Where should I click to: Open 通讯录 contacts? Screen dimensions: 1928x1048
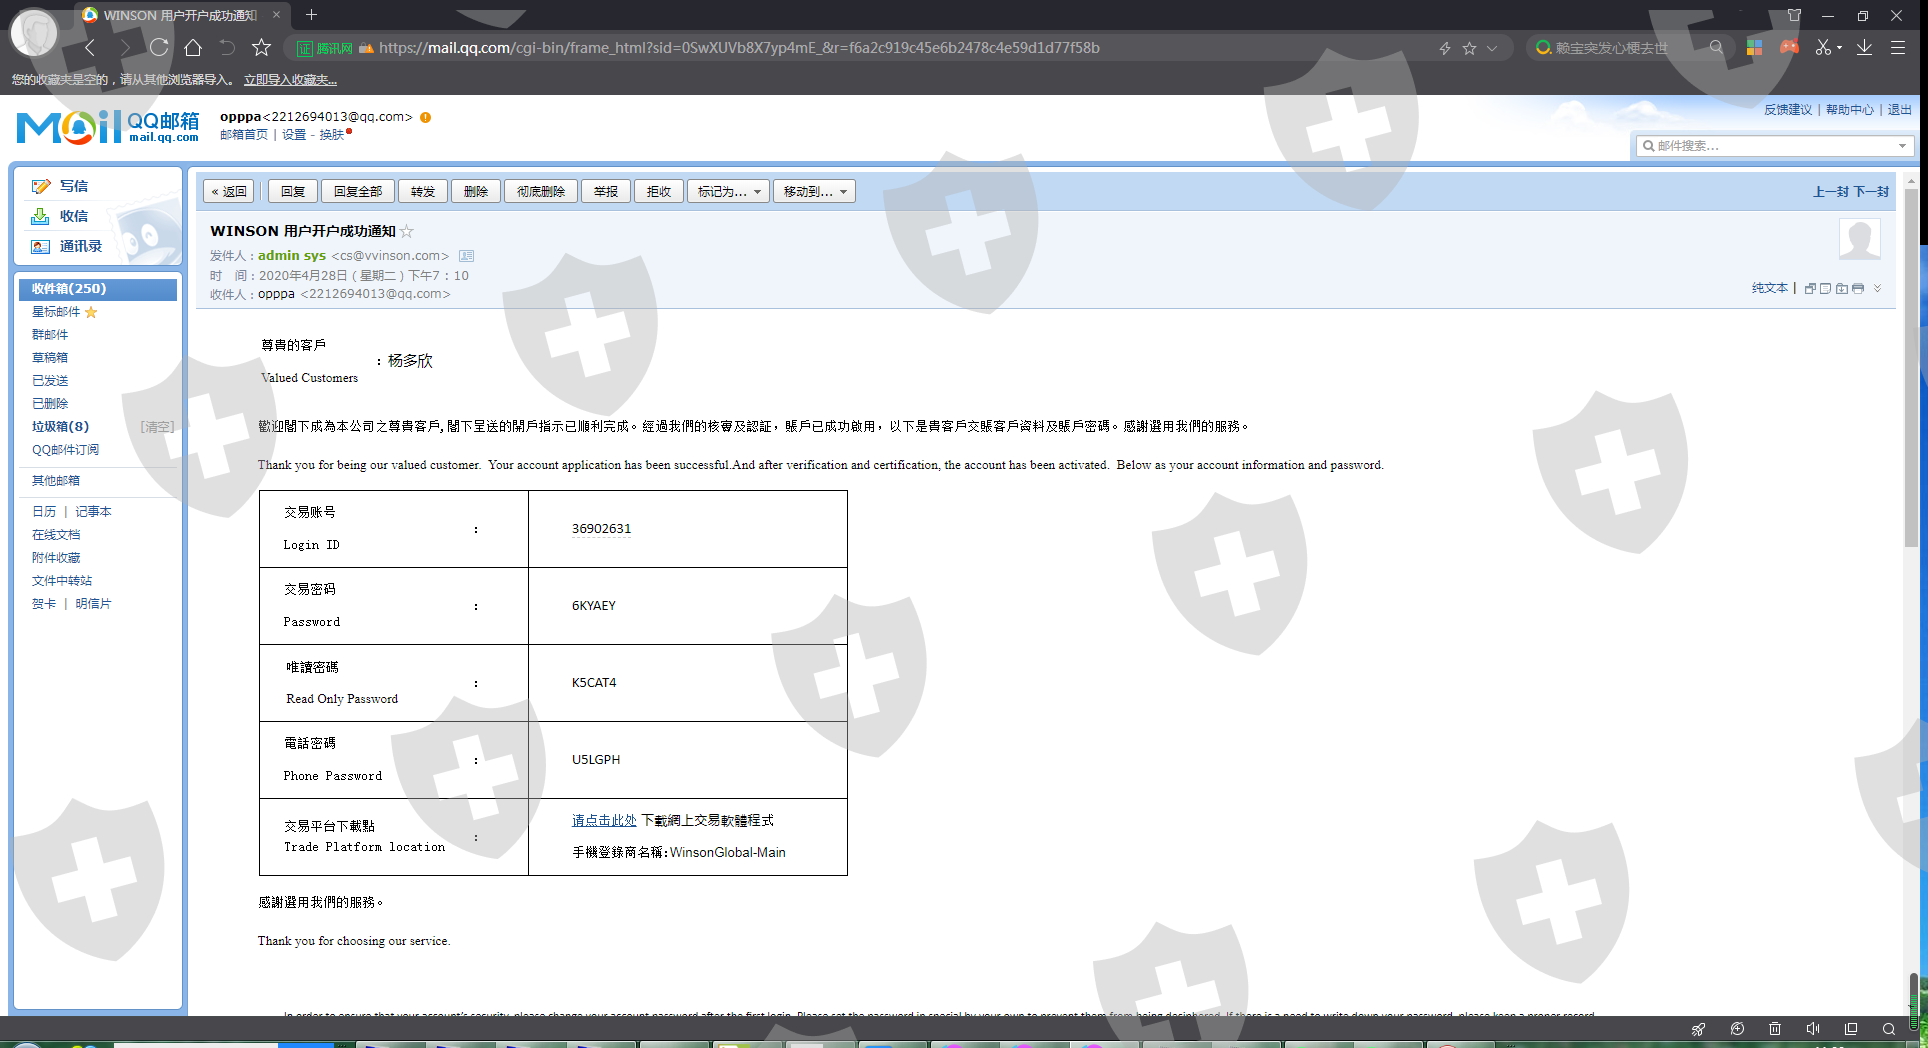(80, 246)
